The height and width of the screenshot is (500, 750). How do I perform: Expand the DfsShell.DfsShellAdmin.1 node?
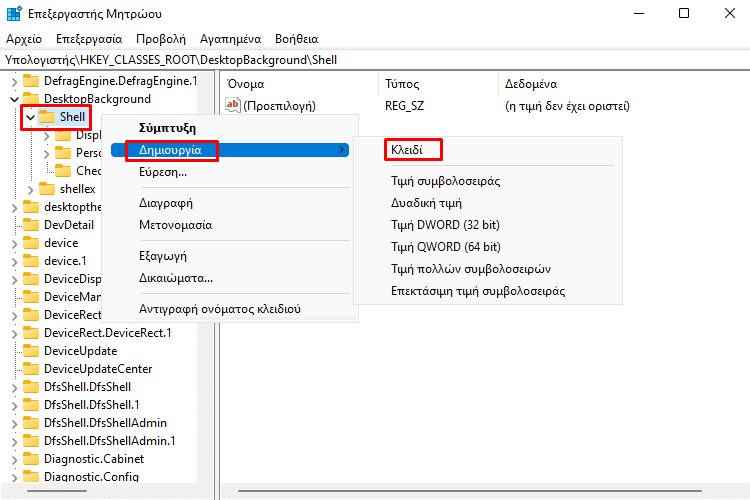click(14, 441)
